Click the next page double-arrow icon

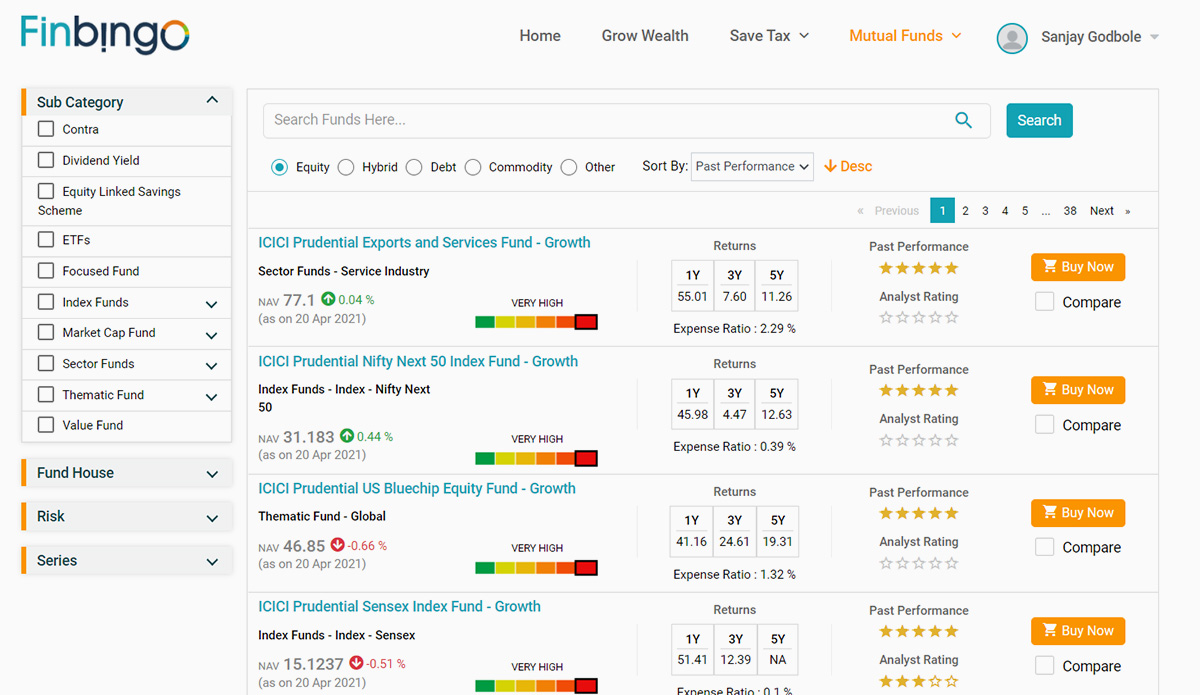(x=1128, y=211)
